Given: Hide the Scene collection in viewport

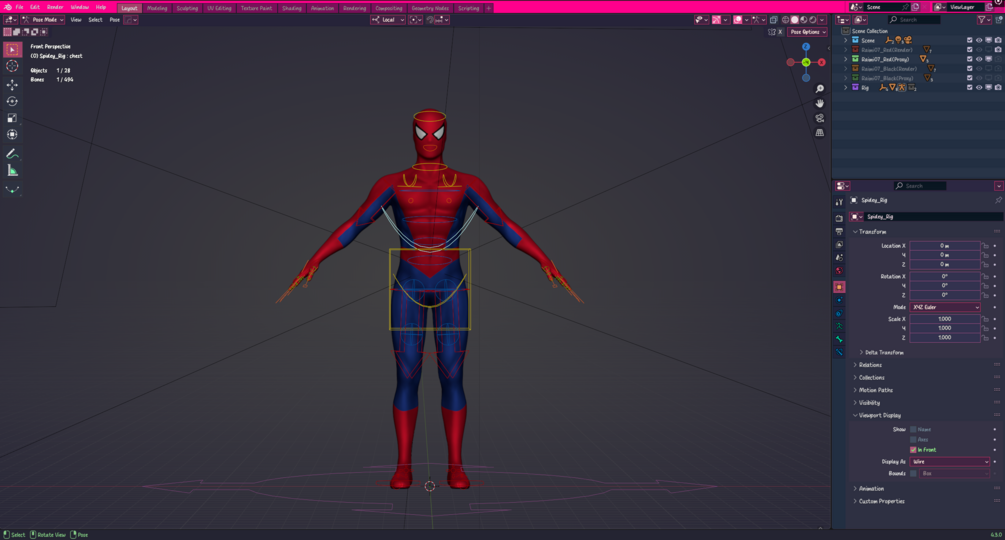Looking at the screenshot, I should point(979,40).
